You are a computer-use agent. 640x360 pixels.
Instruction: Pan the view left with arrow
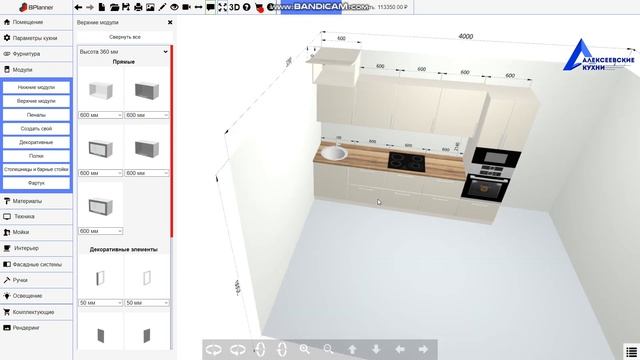tap(400, 349)
